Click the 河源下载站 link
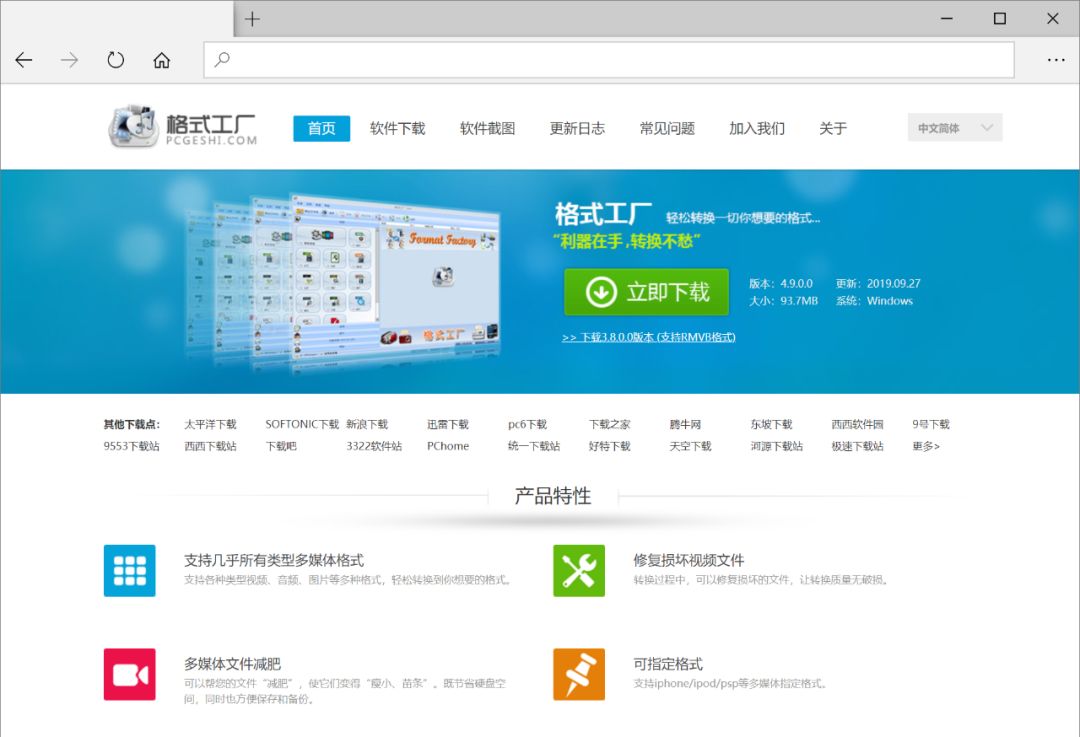This screenshot has height=737, width=1080. click(776, 446)
